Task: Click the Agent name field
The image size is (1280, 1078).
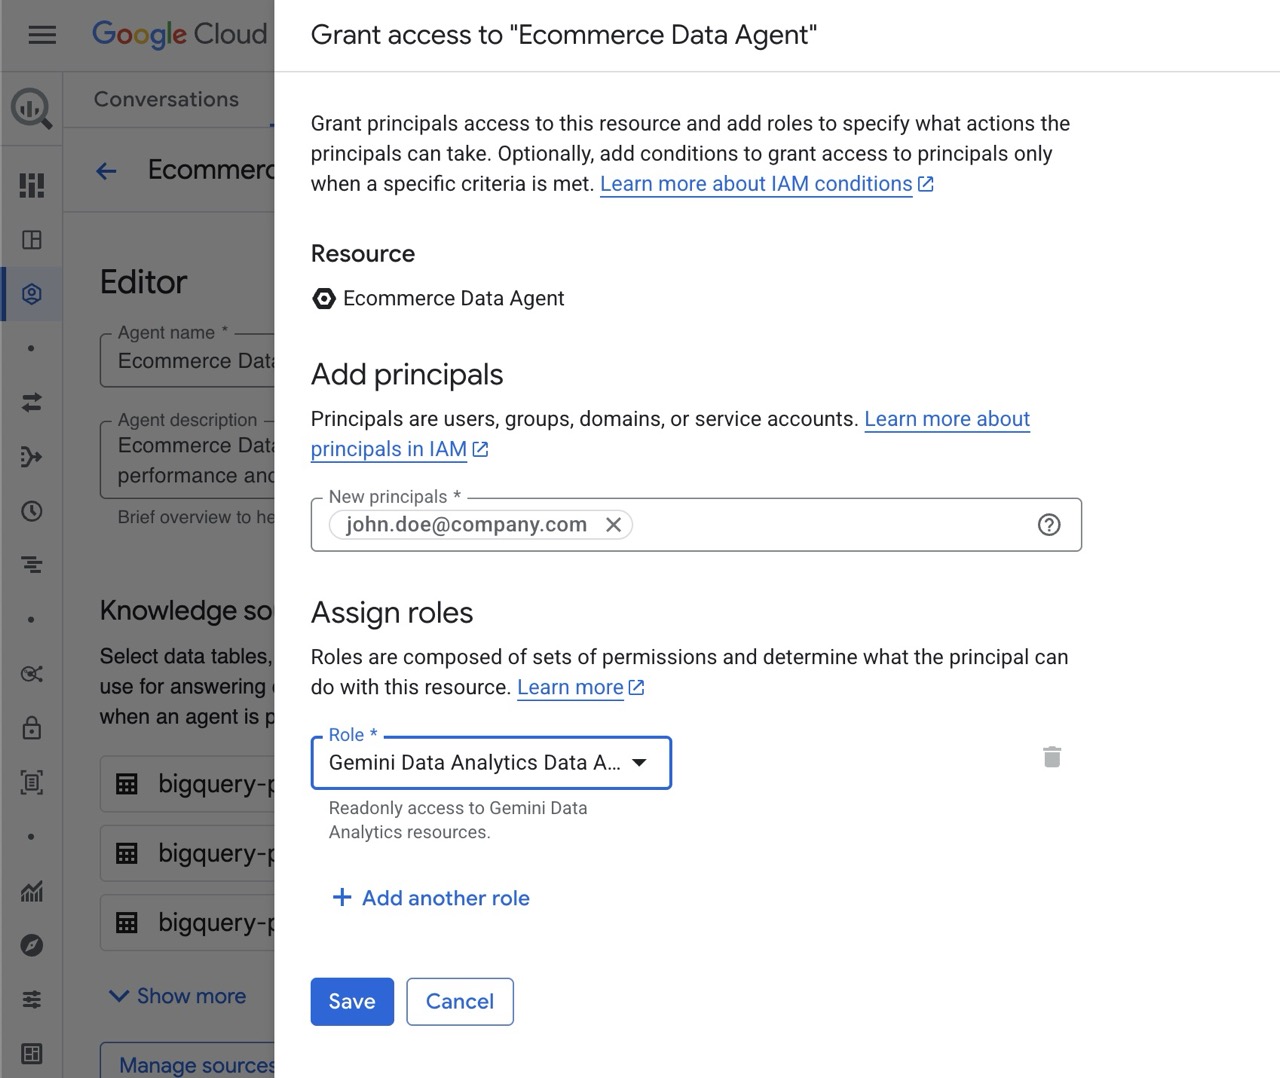Action: point(190,361)
